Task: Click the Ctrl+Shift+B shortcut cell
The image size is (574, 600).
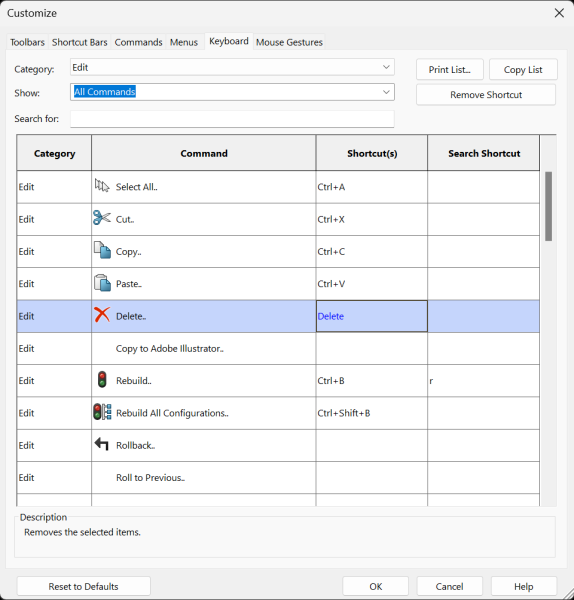Action: pyautogui.click(x=372, y=413)
